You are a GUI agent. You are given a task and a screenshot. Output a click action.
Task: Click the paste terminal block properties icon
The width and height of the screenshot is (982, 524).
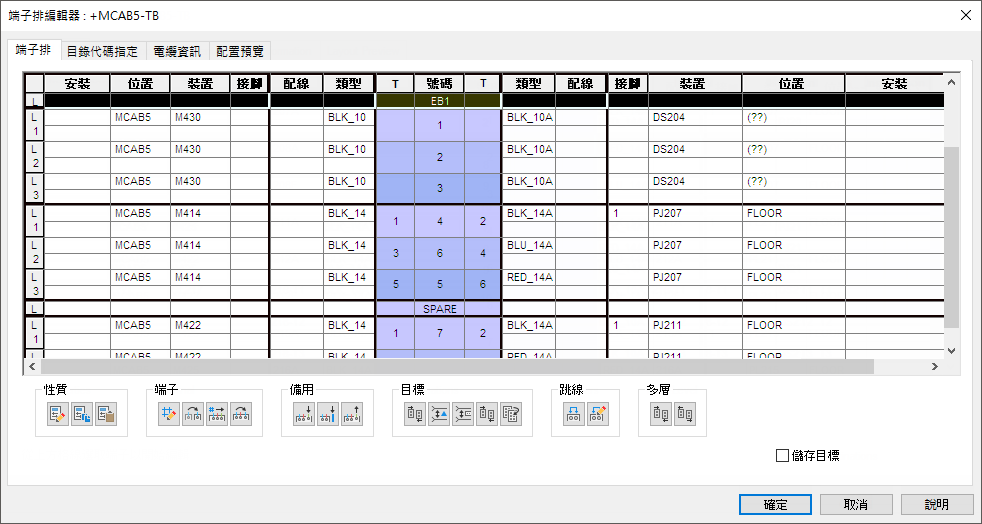tap(106, 414)
